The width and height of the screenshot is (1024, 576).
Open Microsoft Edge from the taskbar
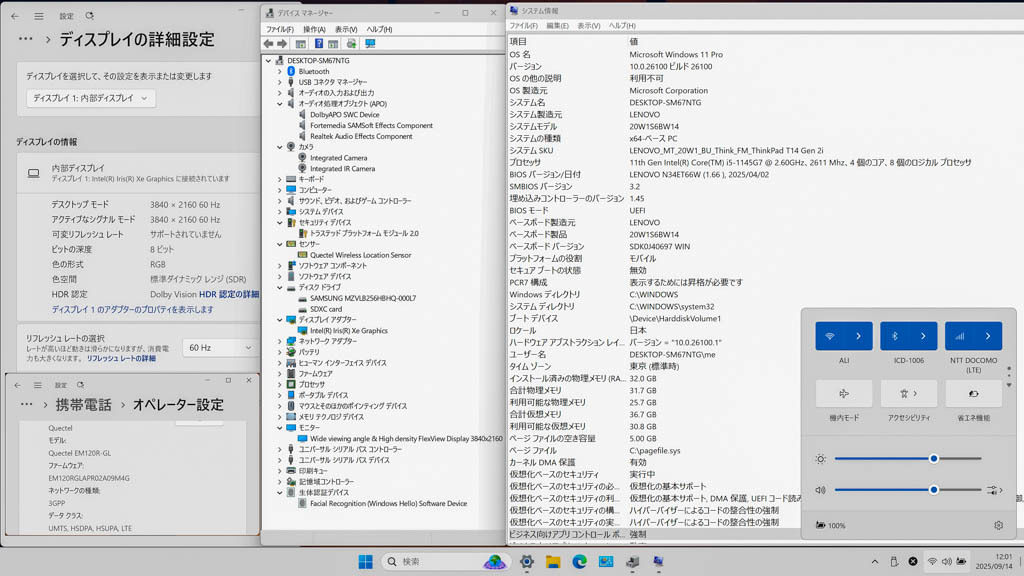(579, 562)
